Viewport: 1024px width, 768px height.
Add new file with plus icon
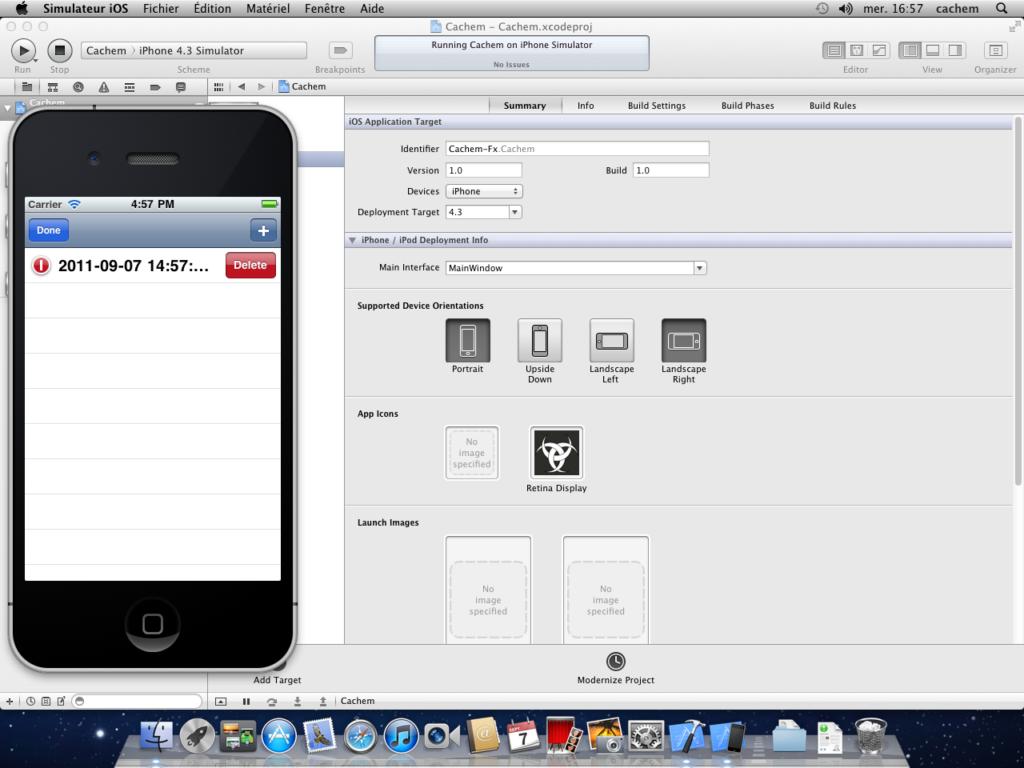9,701
